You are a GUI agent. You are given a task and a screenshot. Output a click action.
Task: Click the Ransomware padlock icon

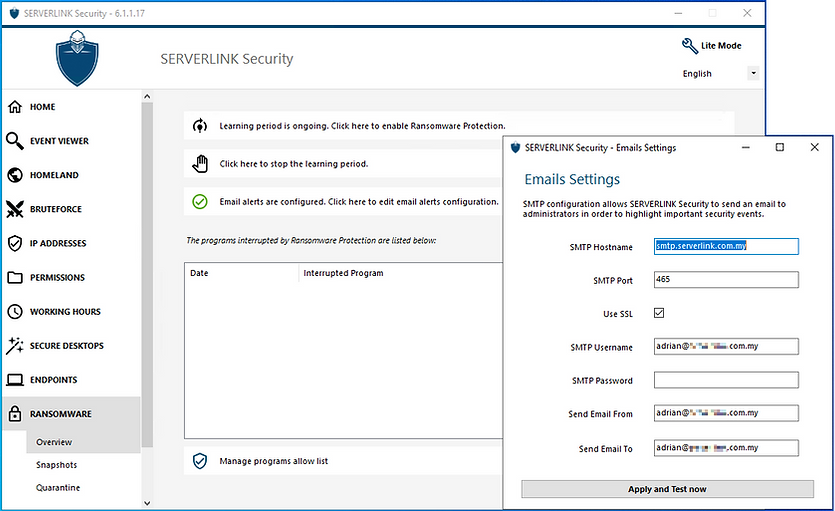[x=15, y=414]
